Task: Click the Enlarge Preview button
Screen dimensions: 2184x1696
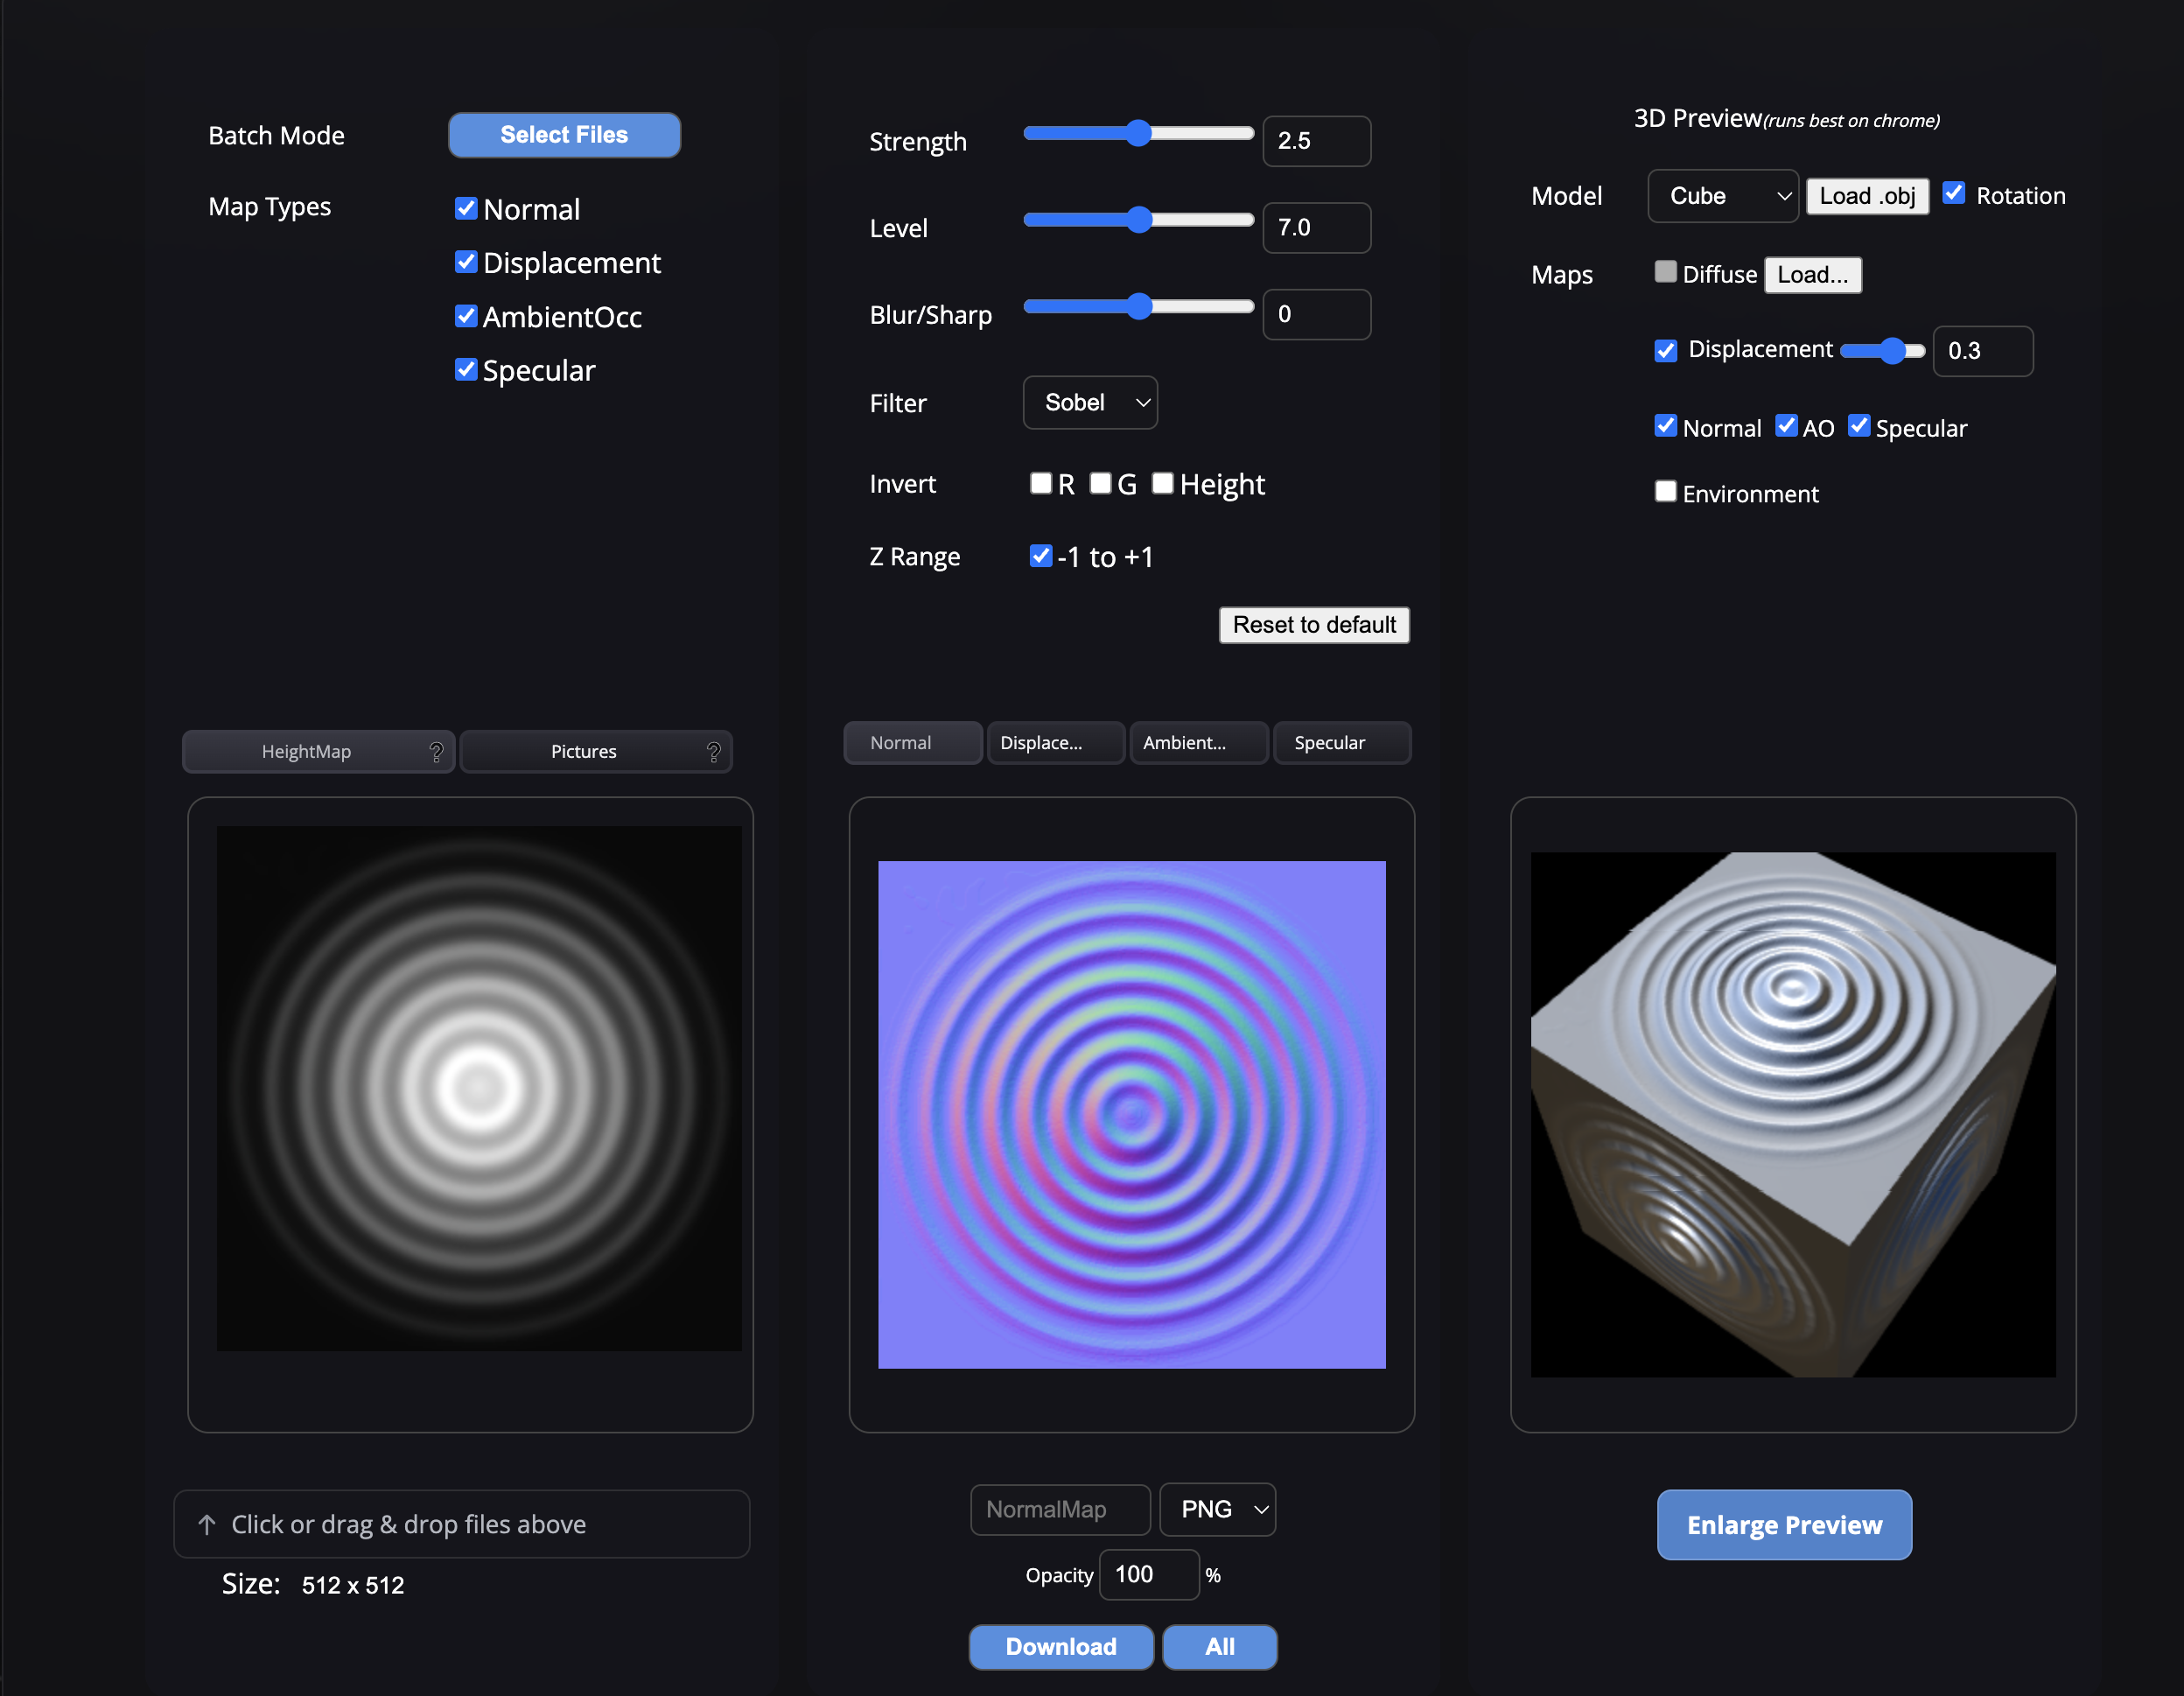Action: (x=1783, y=1524)
